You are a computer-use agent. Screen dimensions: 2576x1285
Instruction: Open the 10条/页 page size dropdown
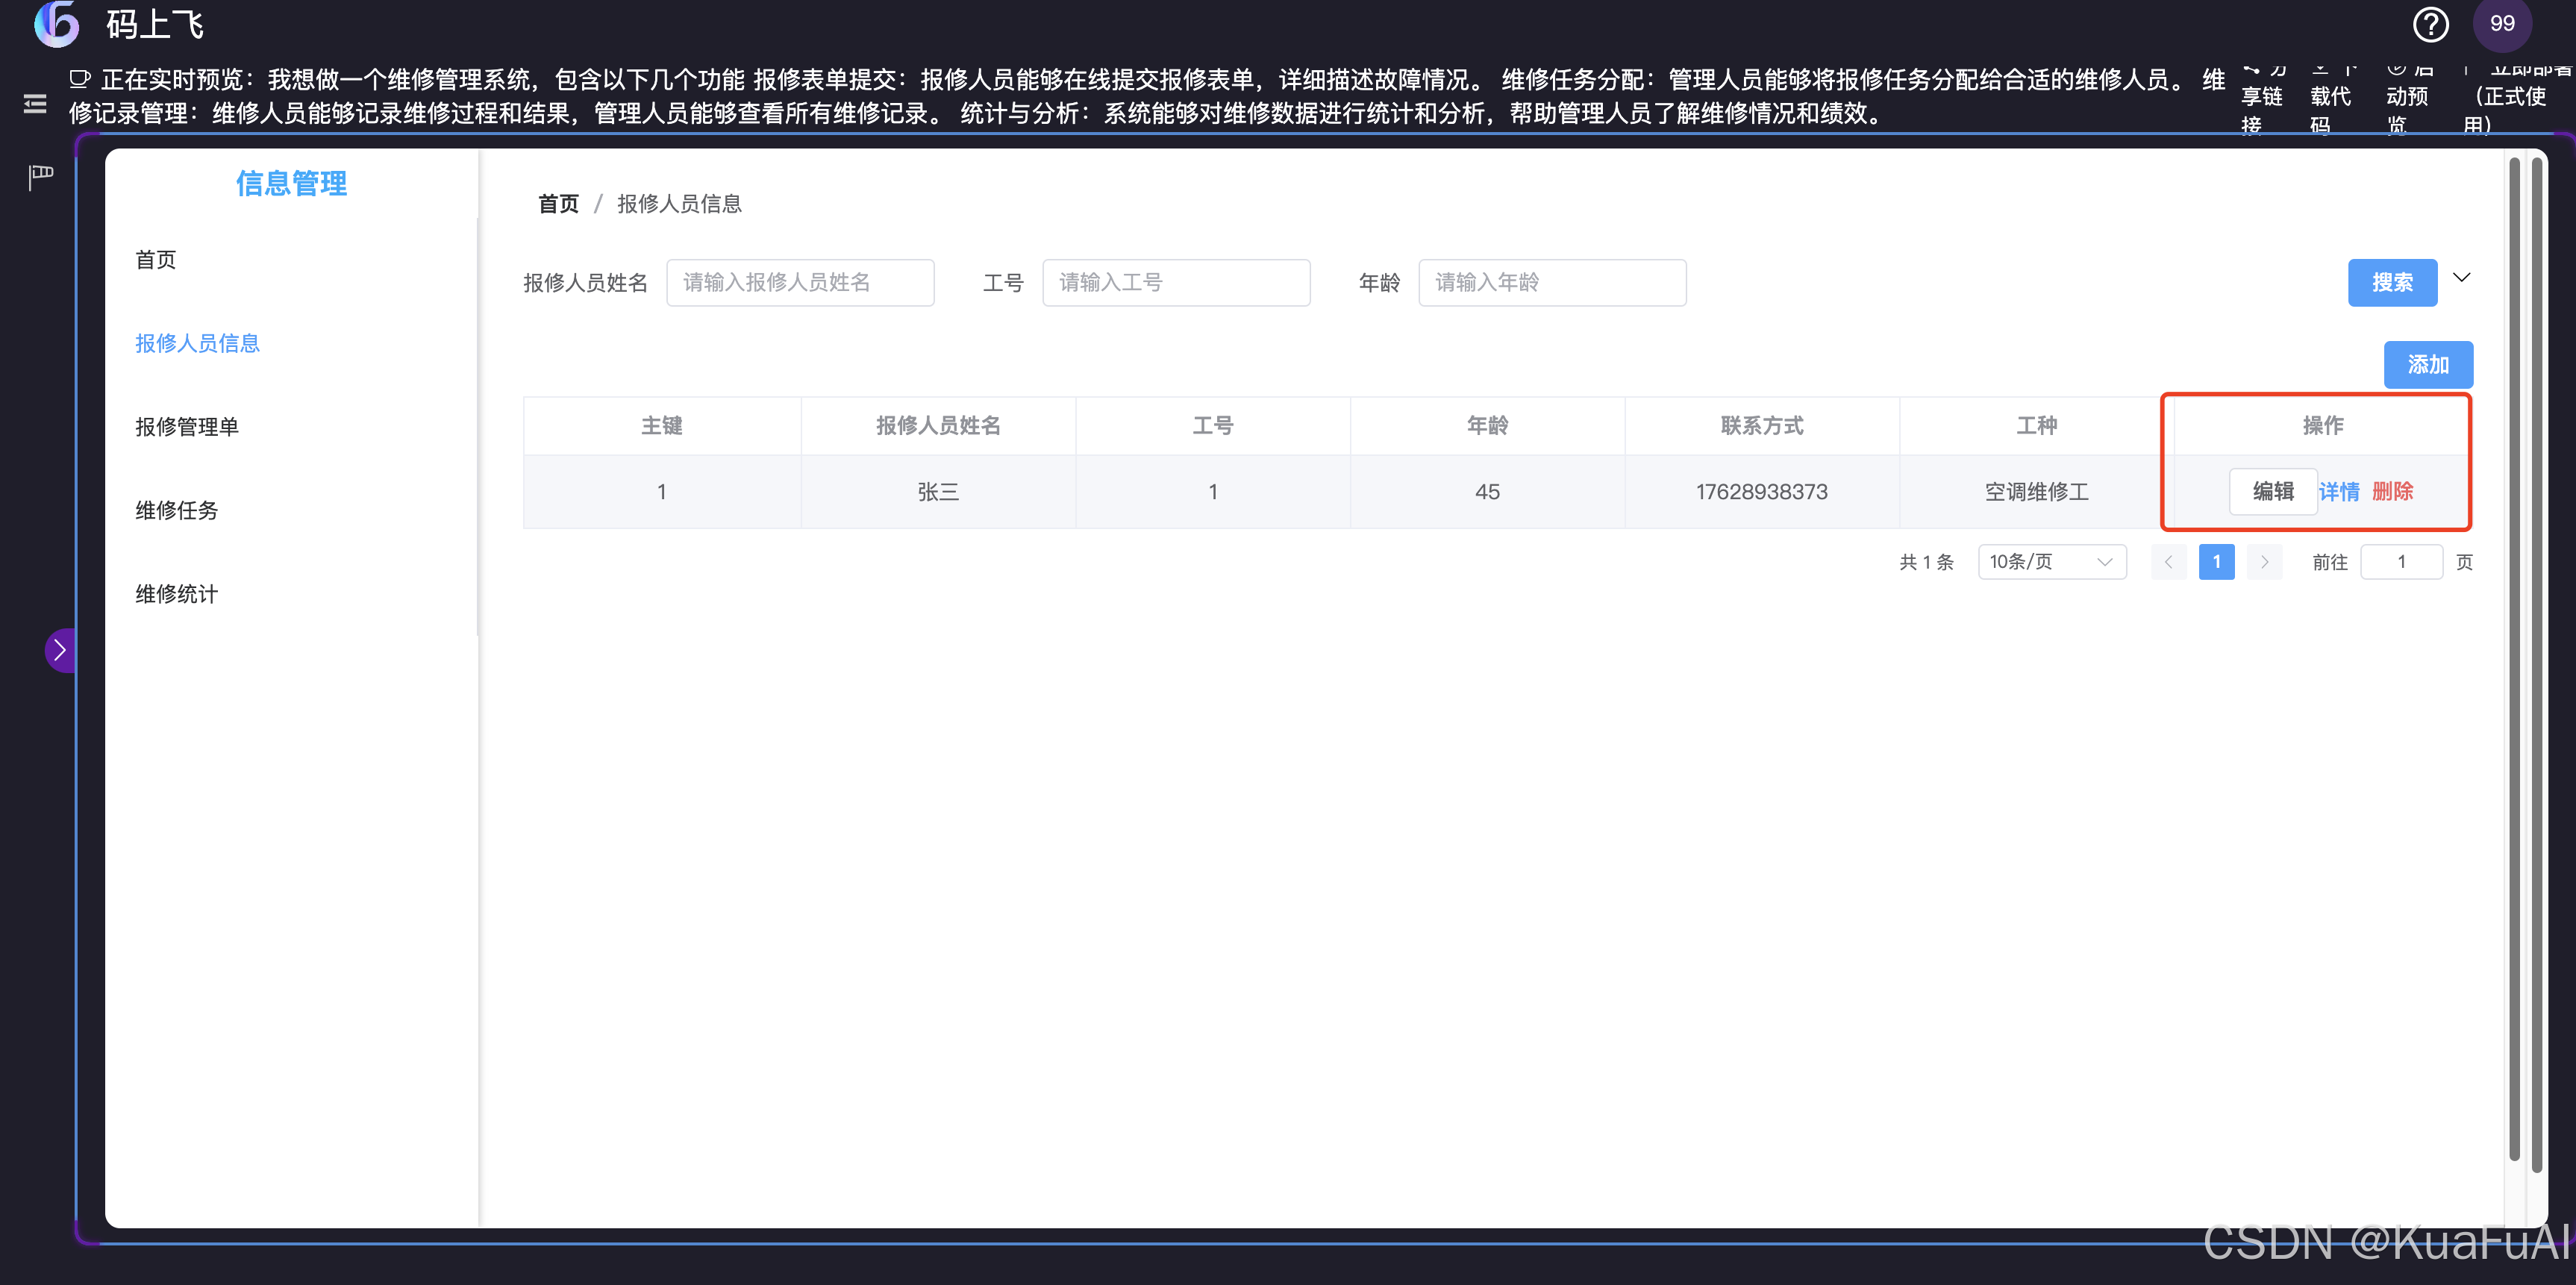2051,562
